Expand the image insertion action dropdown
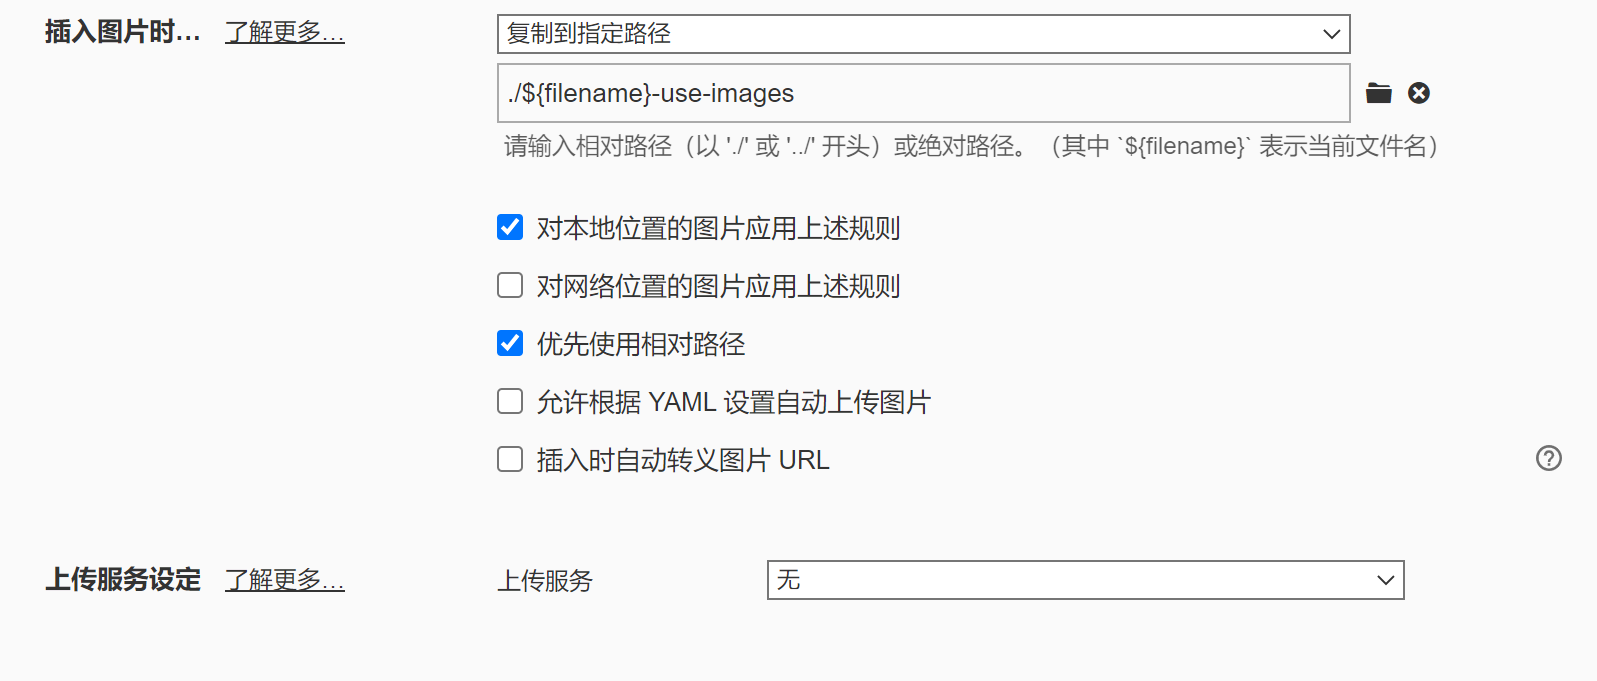This screenshot has height=681, width=1597. pos(900,34)
